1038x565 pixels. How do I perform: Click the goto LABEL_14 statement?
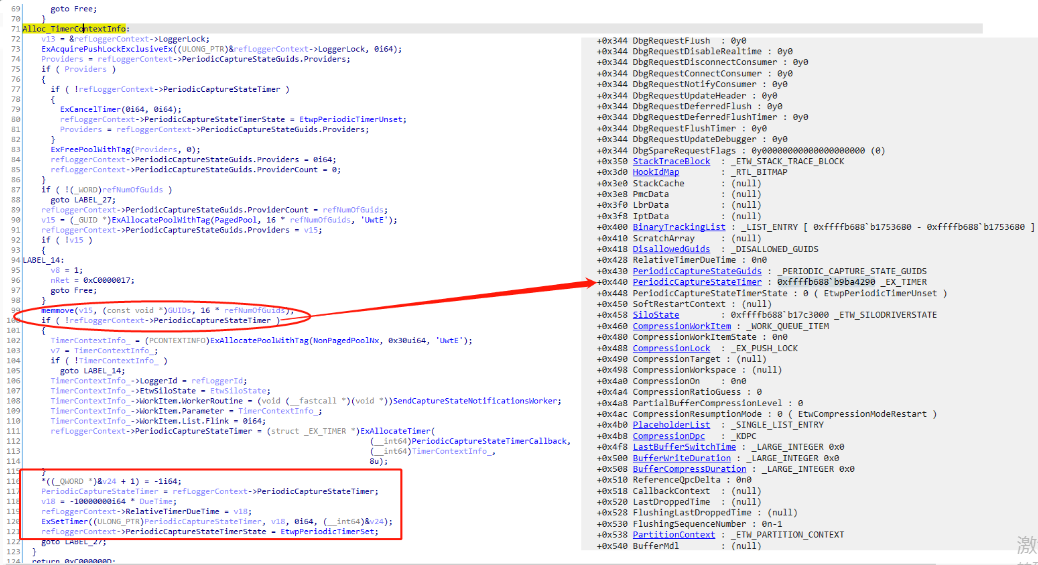tap(92, 371)
